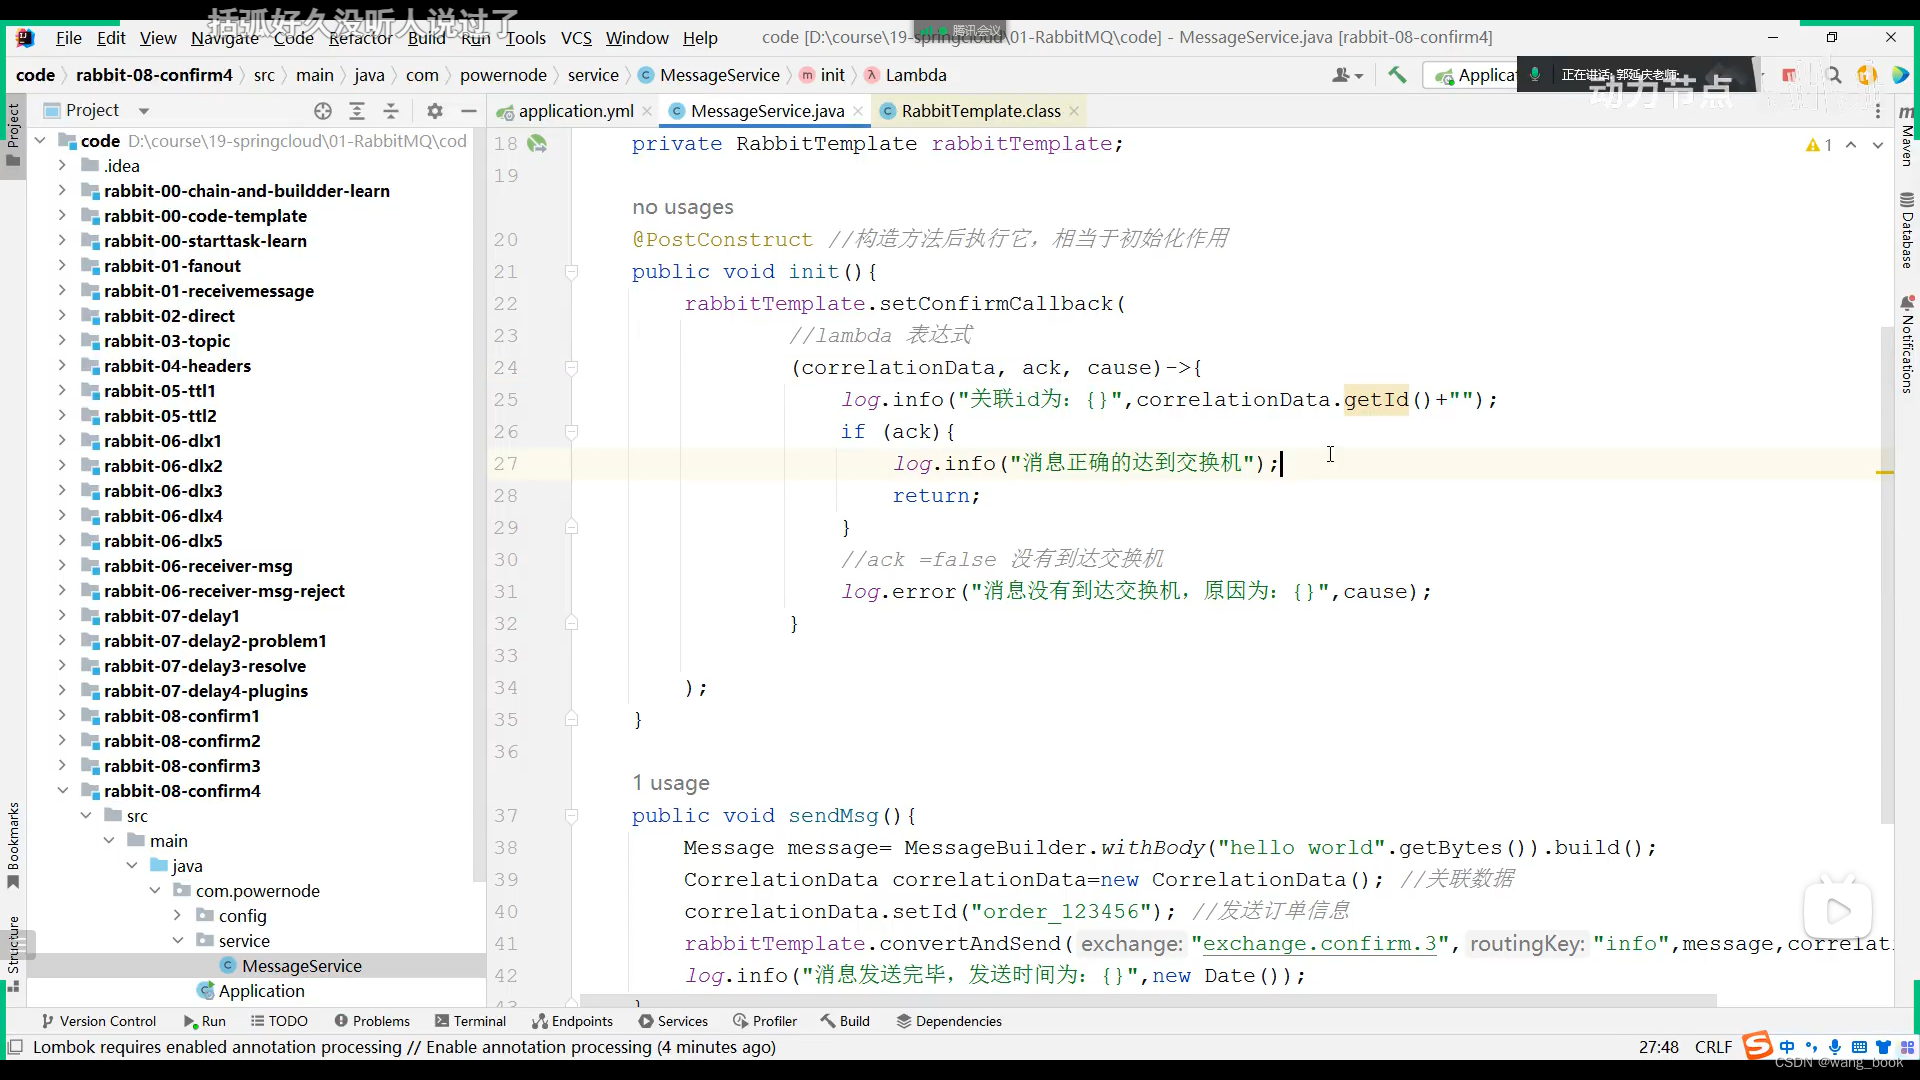1920x1080 pixels.
Task: Click the Build project hammer icon
Action: pyautogui.click(x=1397, y=75)
